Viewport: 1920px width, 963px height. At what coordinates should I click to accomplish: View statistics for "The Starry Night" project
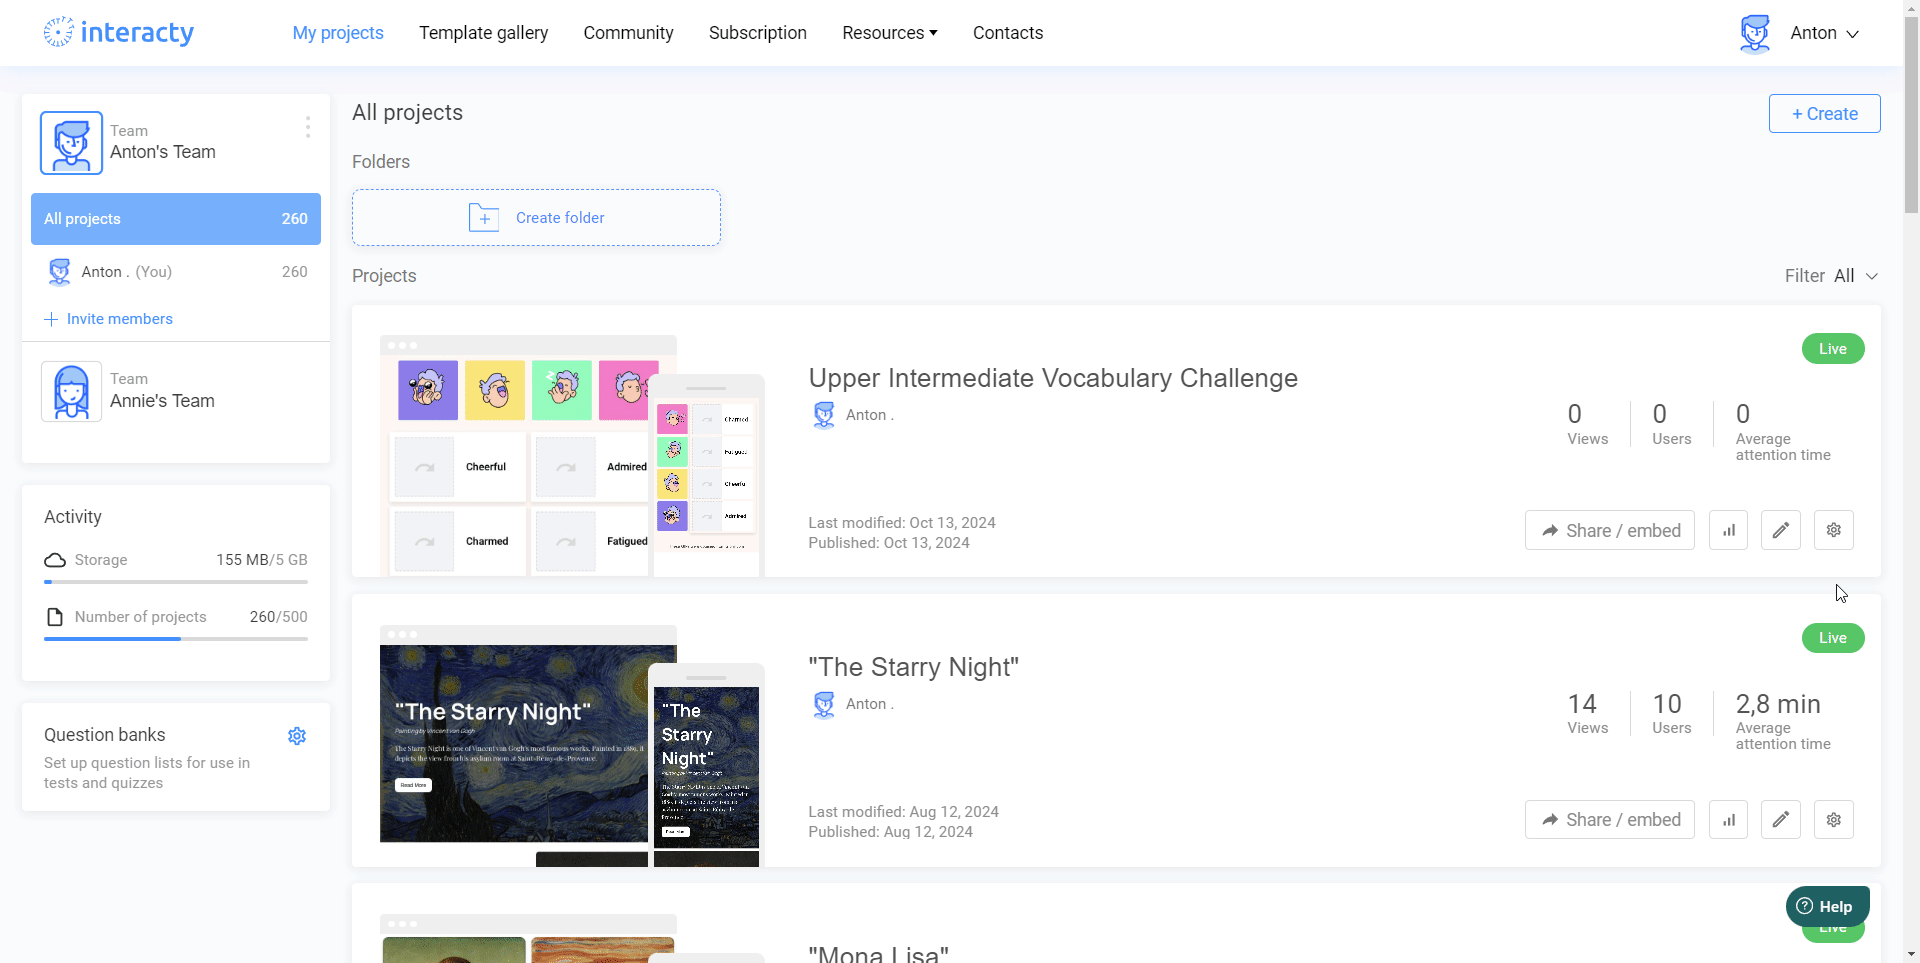pyautogui.click(x=1728, y=820)
